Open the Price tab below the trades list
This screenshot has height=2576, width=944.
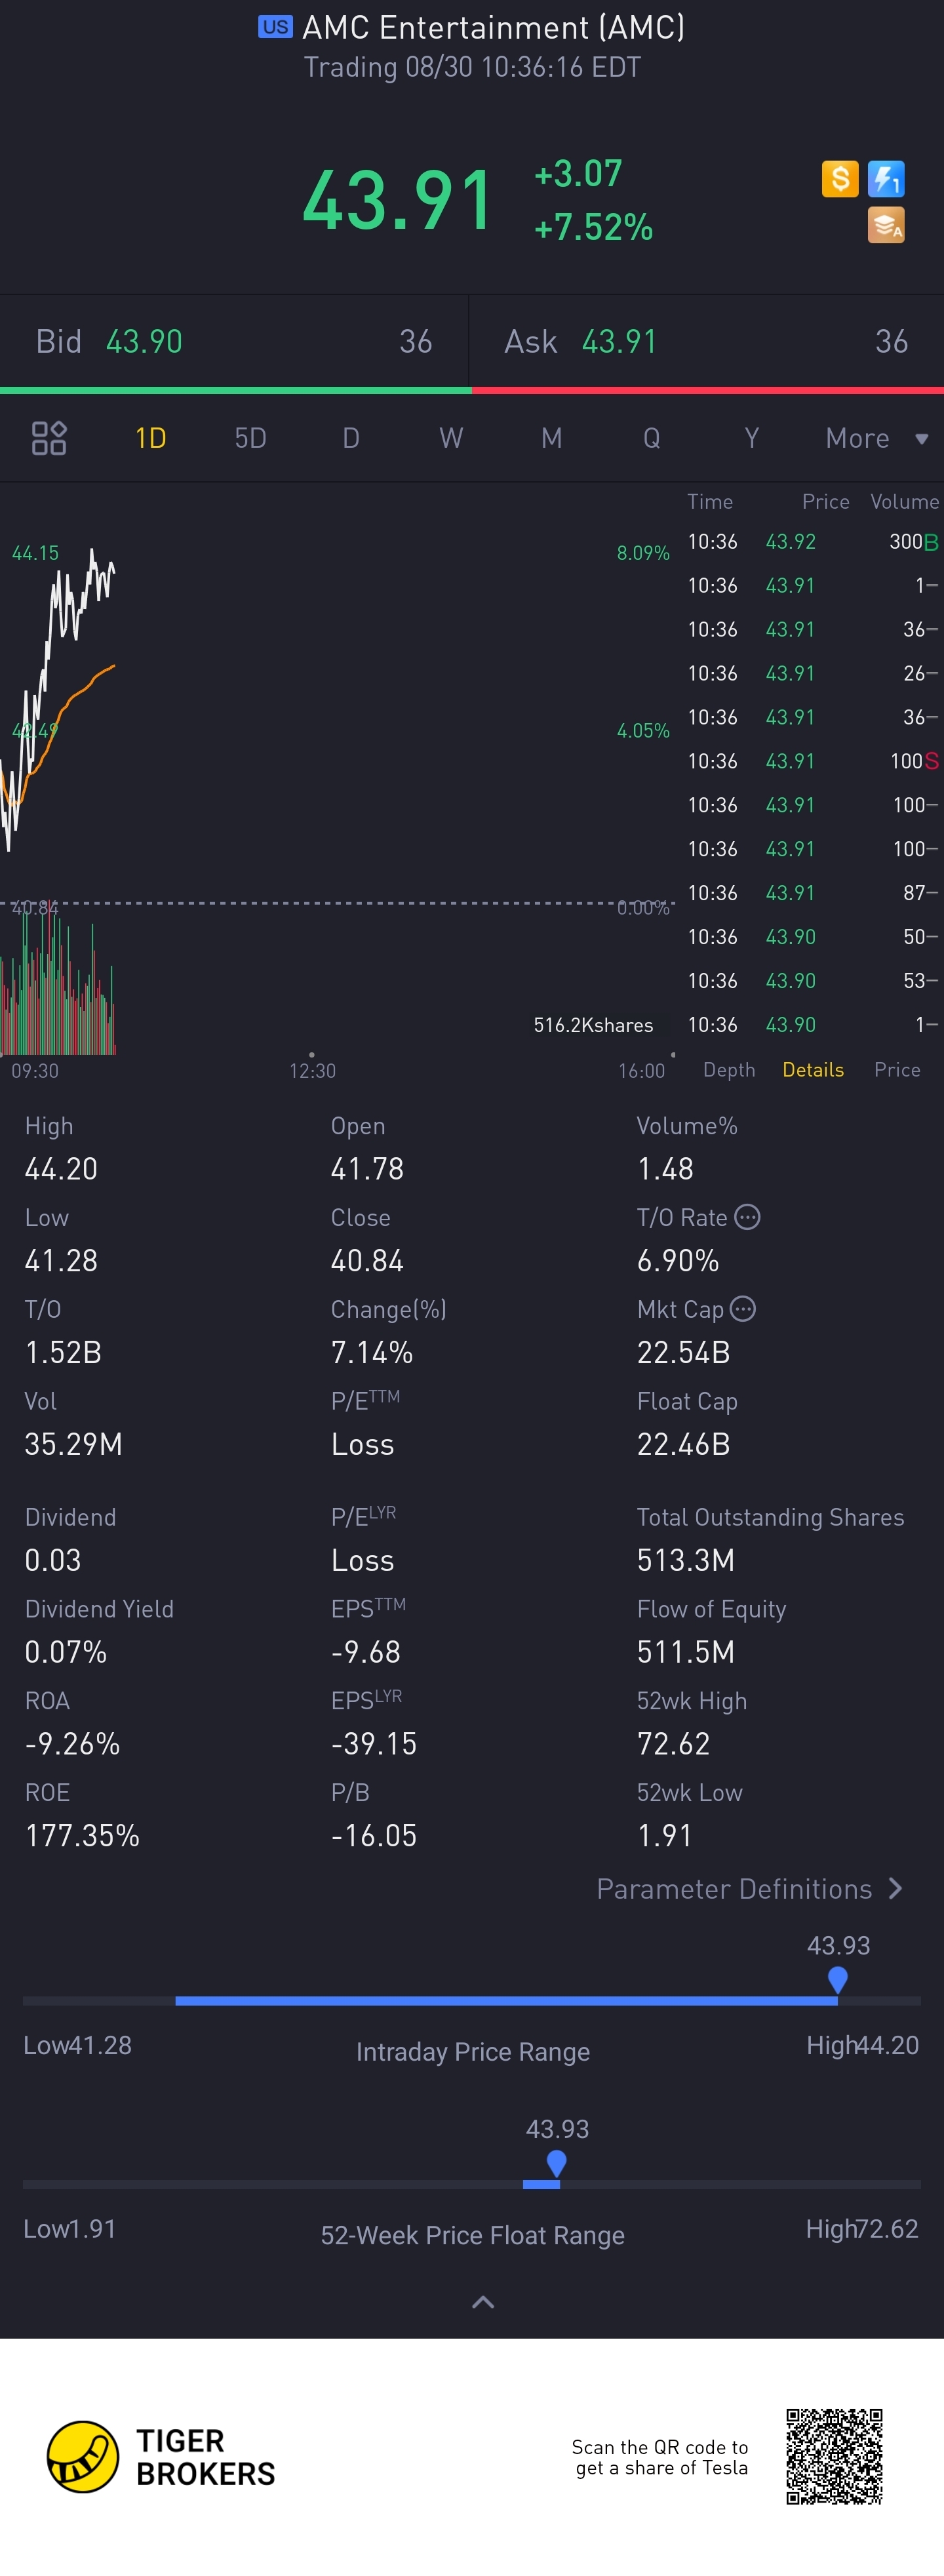[897, 1070]
